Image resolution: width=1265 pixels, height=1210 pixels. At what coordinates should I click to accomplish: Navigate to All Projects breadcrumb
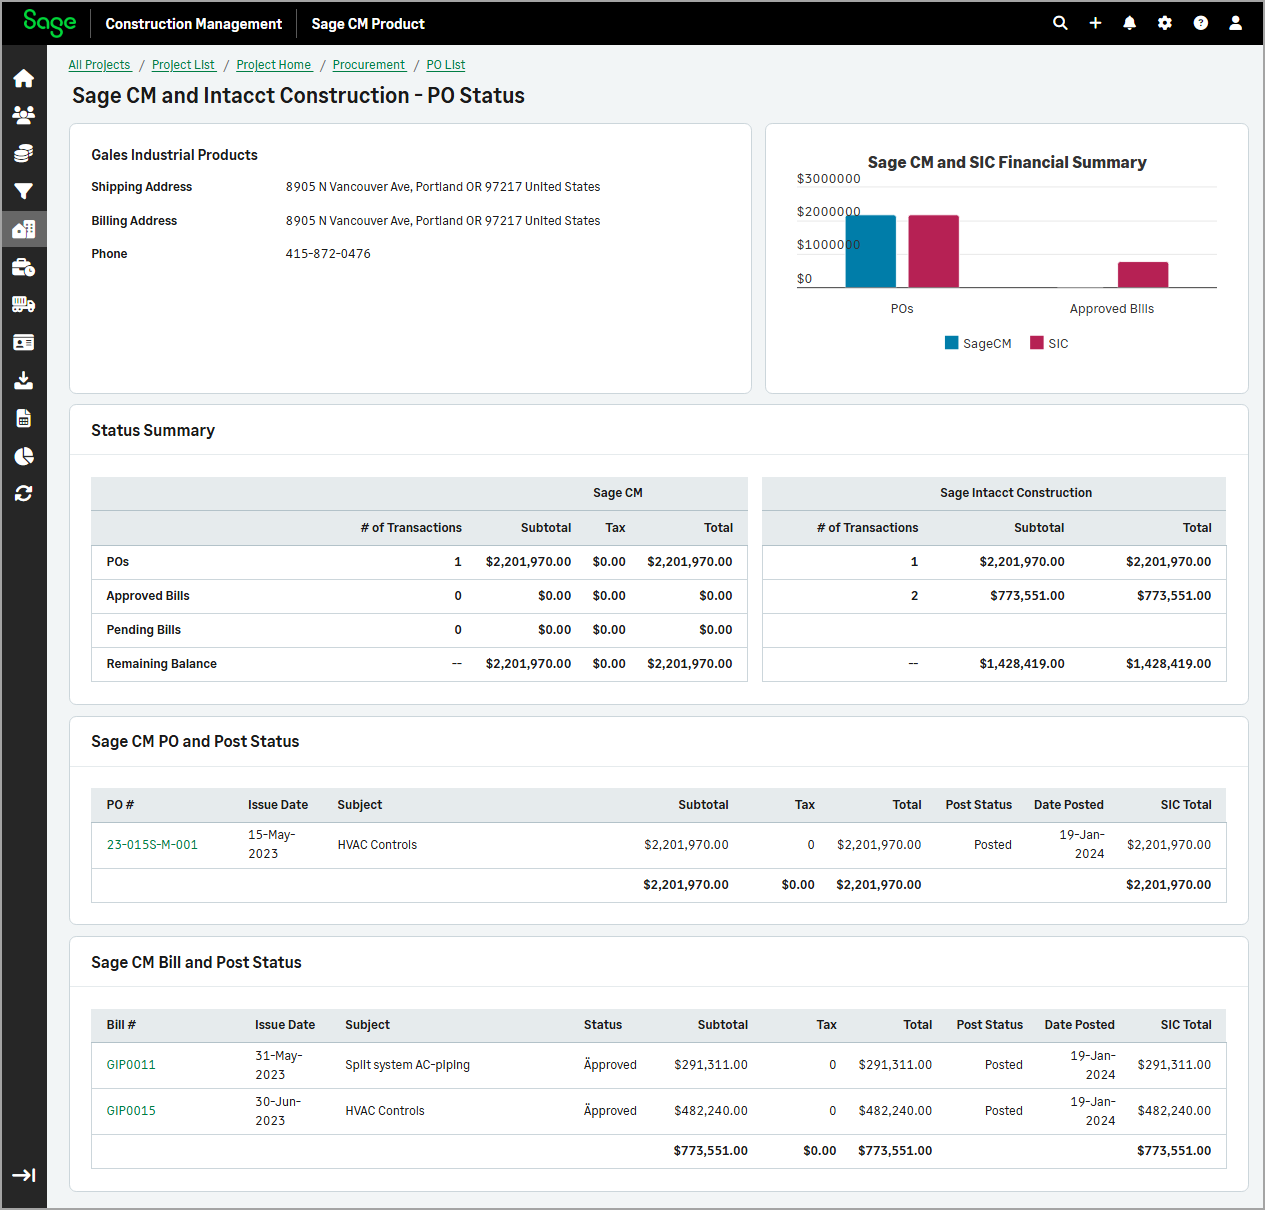point(99,65)
